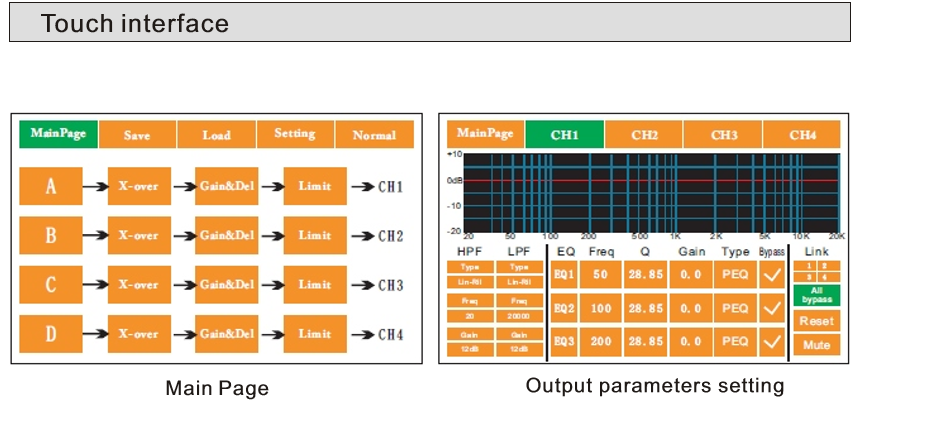Open input B block
Viewport: 934px width, 434px height.
point(50,235)
